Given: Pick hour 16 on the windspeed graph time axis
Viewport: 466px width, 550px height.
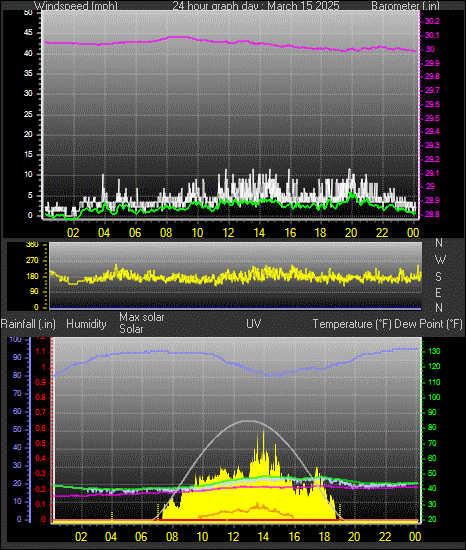Looking at the screenshot, I should (x=290, y=233).
